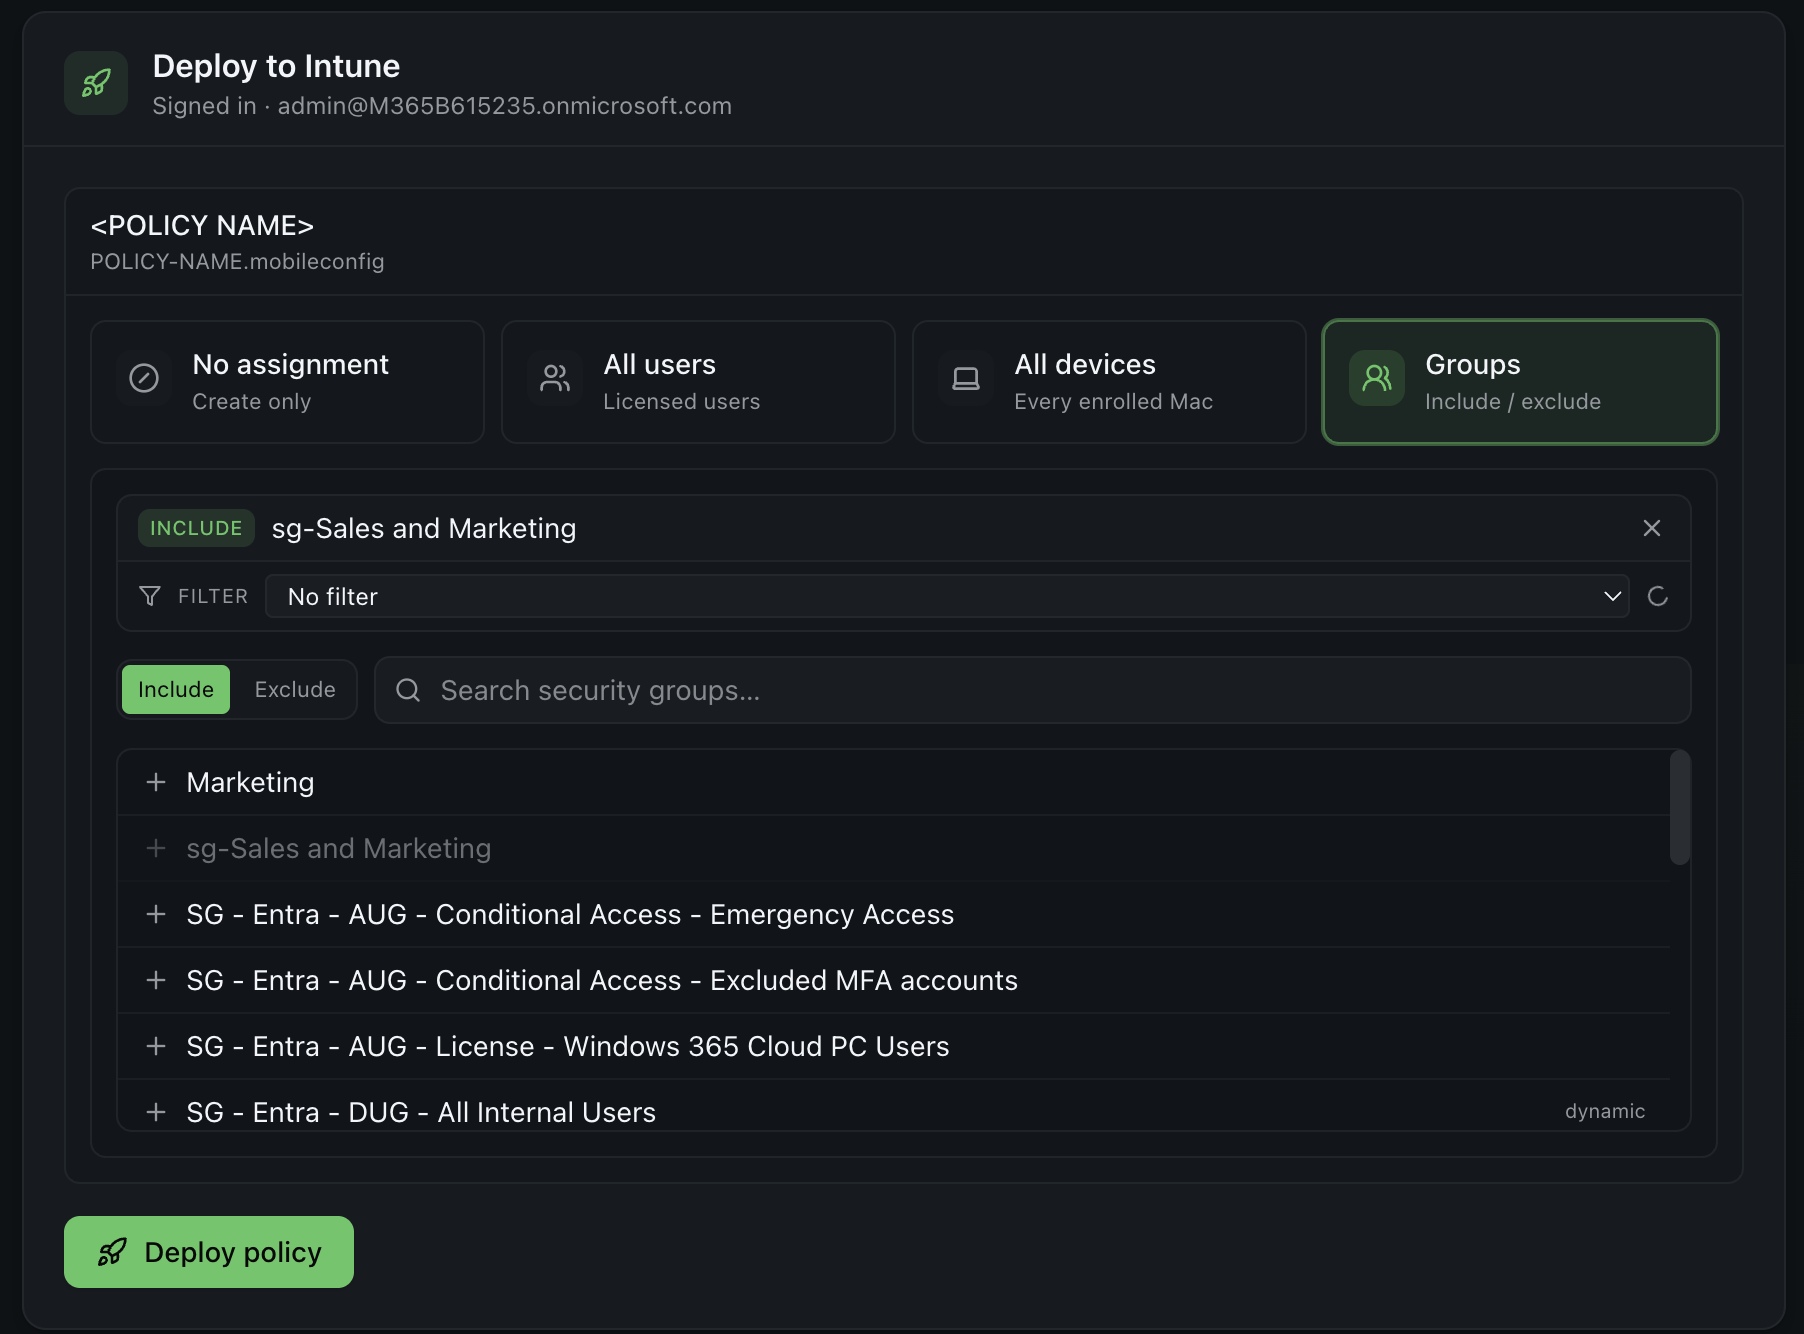Select the All devices assignment card
Image resolution: width=1804 pixels, height=1334 pixels.
[1109, 382]
